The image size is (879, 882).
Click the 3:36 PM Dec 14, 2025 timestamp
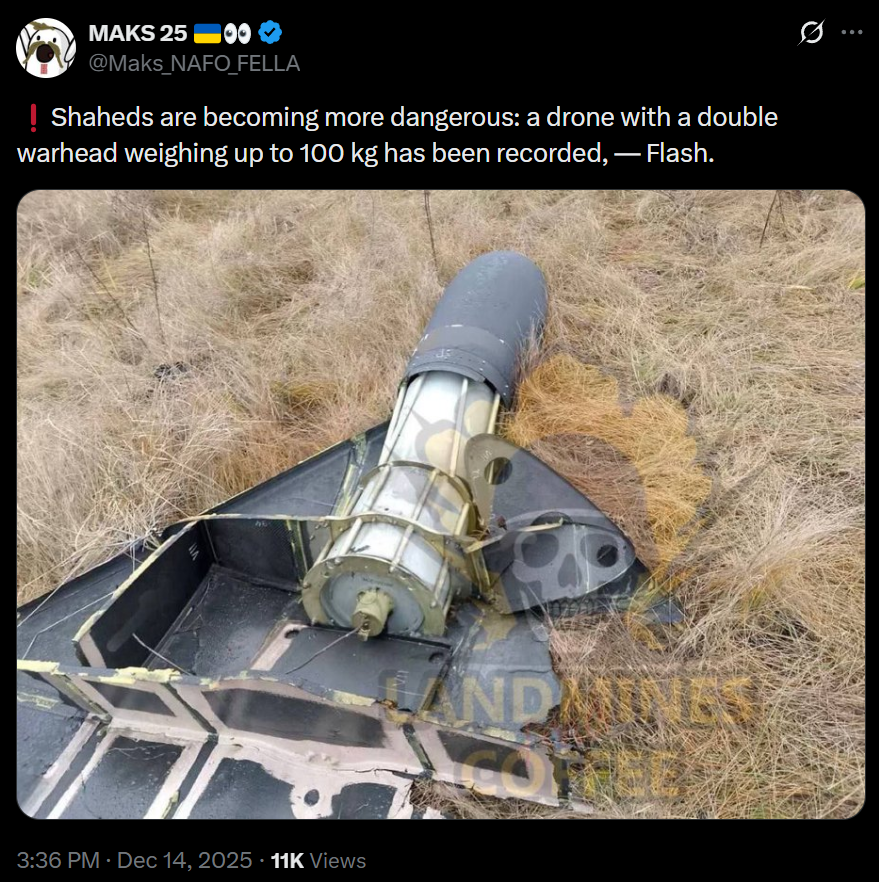134,860
